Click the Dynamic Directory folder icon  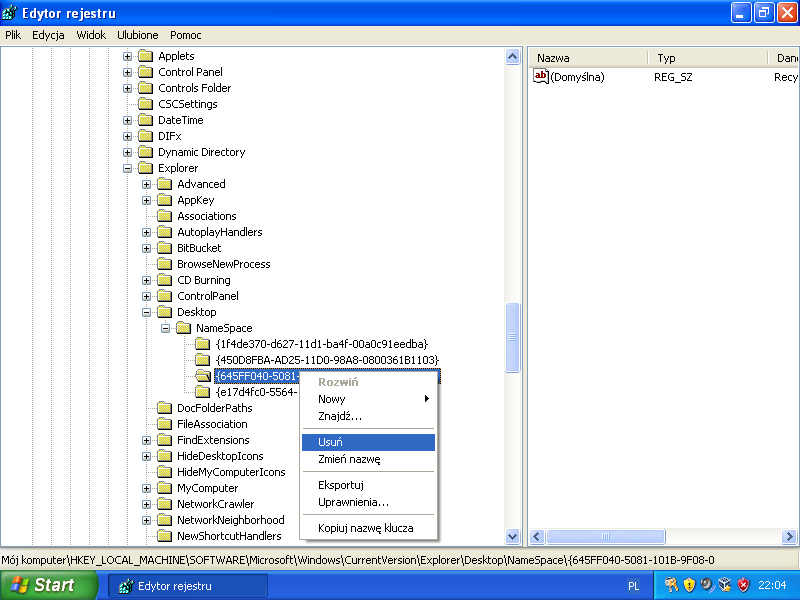[x=146, y=152]
